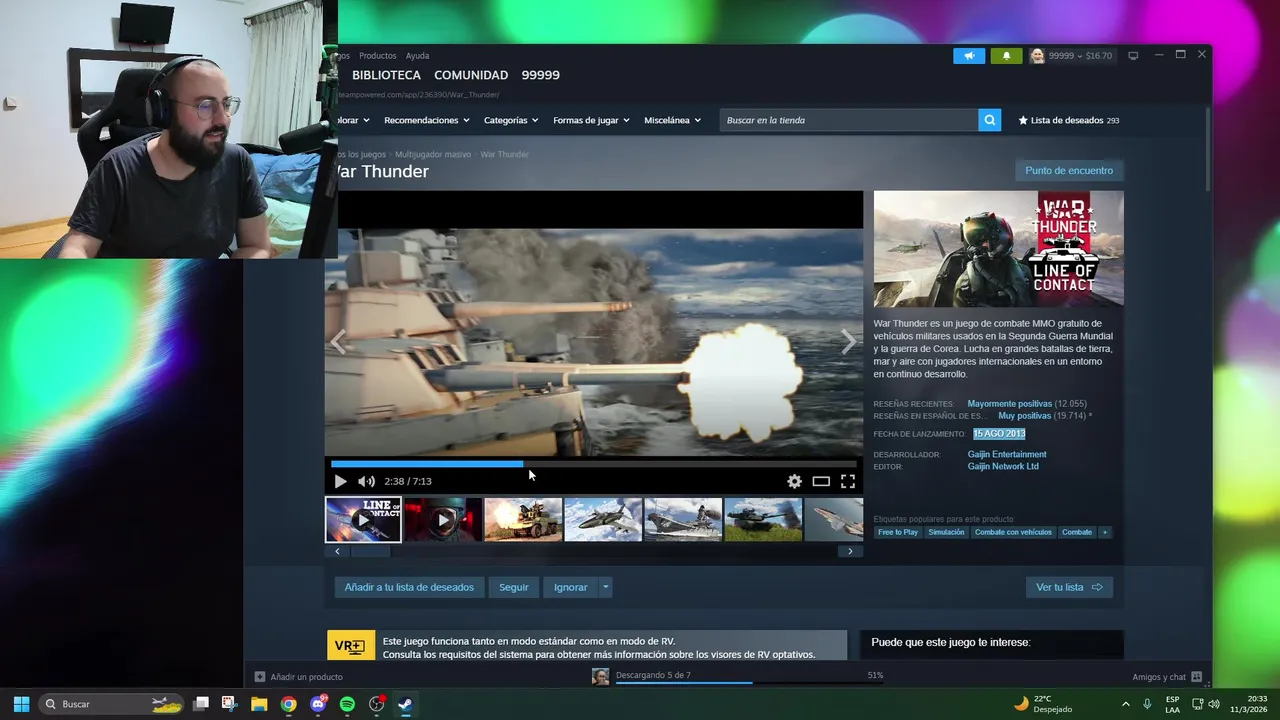Click Ignorar button
The image size is (1280, 720).
(x=571, y=587)
